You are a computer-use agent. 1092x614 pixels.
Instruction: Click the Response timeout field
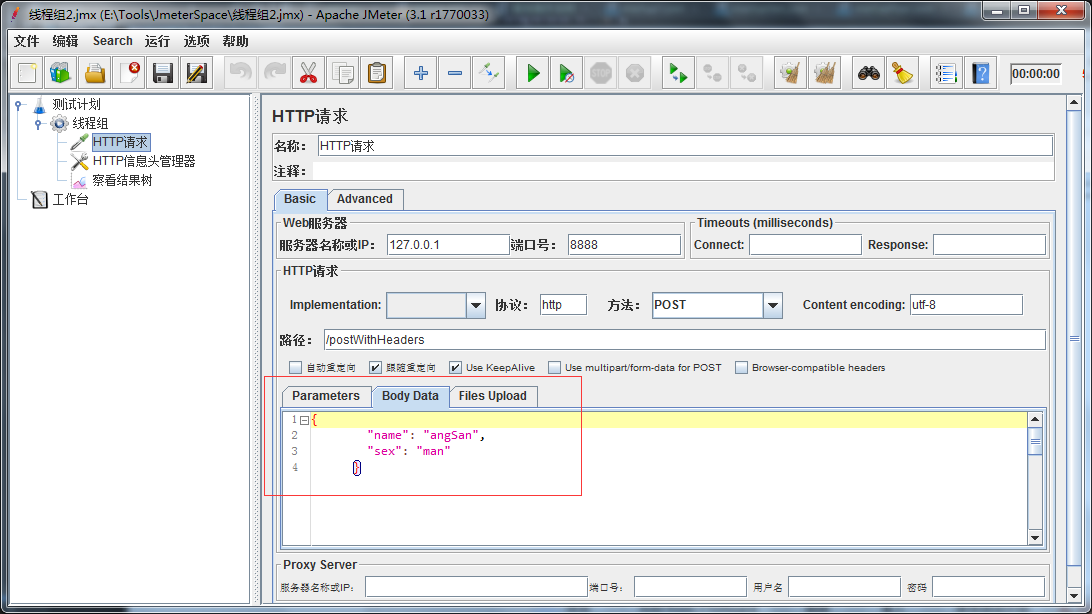(989, 245)
